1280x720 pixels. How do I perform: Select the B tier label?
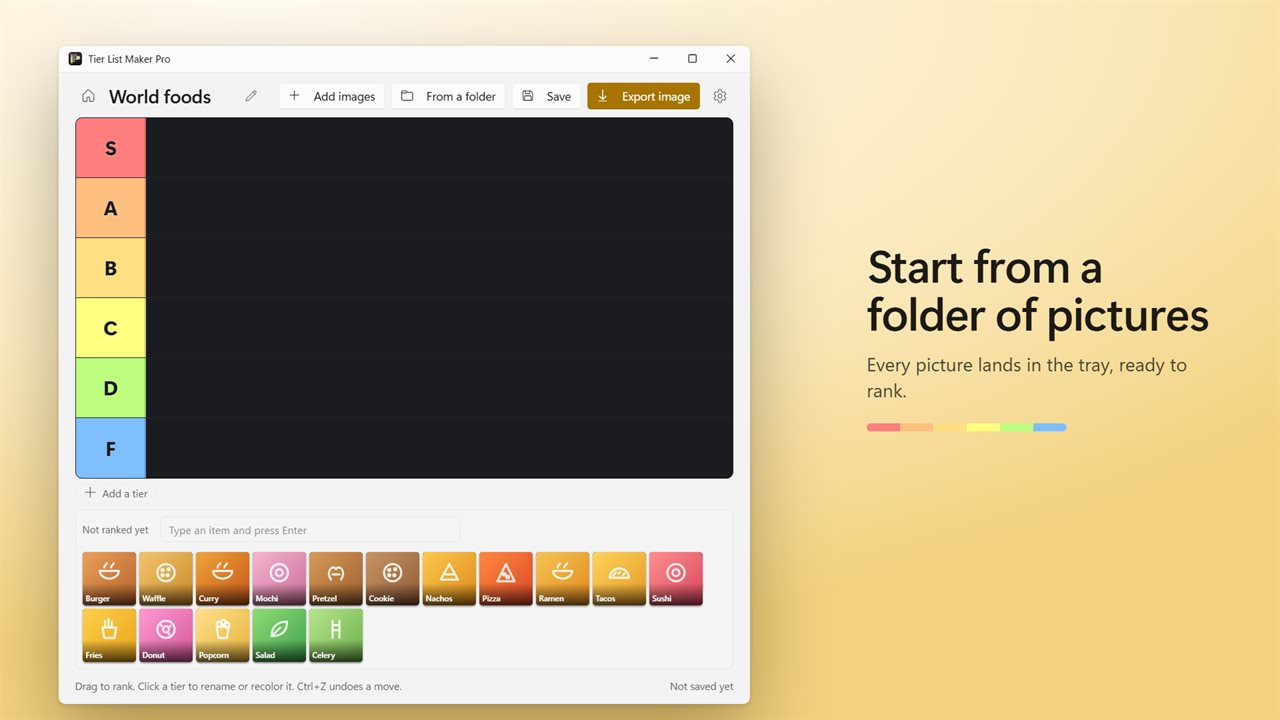coord(111,268)
